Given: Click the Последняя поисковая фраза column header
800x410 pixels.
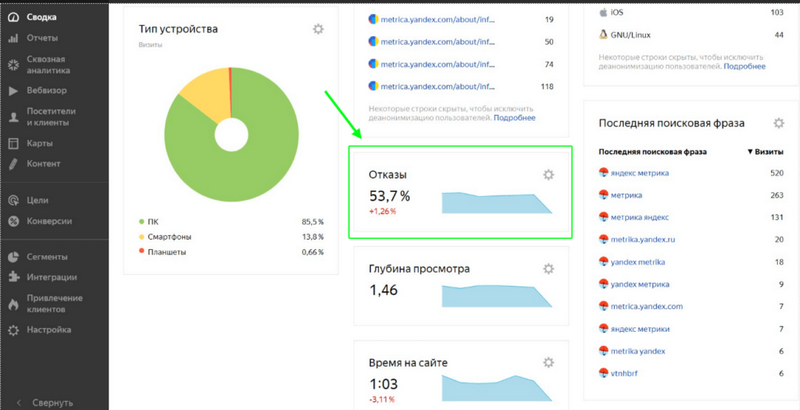Looking at the screenshot, I should pos(653,152).
